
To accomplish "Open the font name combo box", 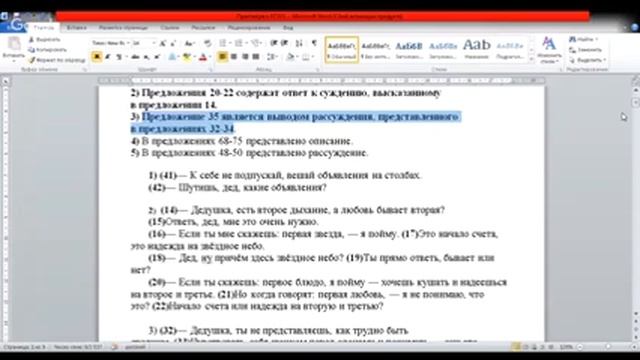I will pos(111,43).
